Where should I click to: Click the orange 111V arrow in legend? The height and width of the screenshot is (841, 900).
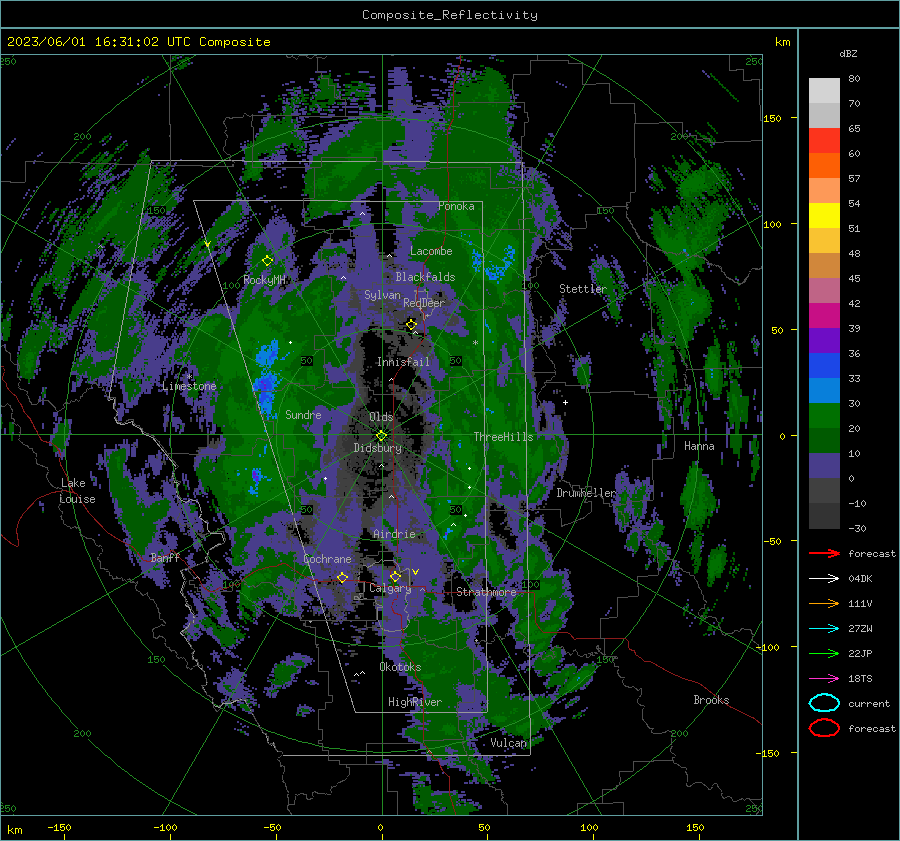click(x=824, y=603)
